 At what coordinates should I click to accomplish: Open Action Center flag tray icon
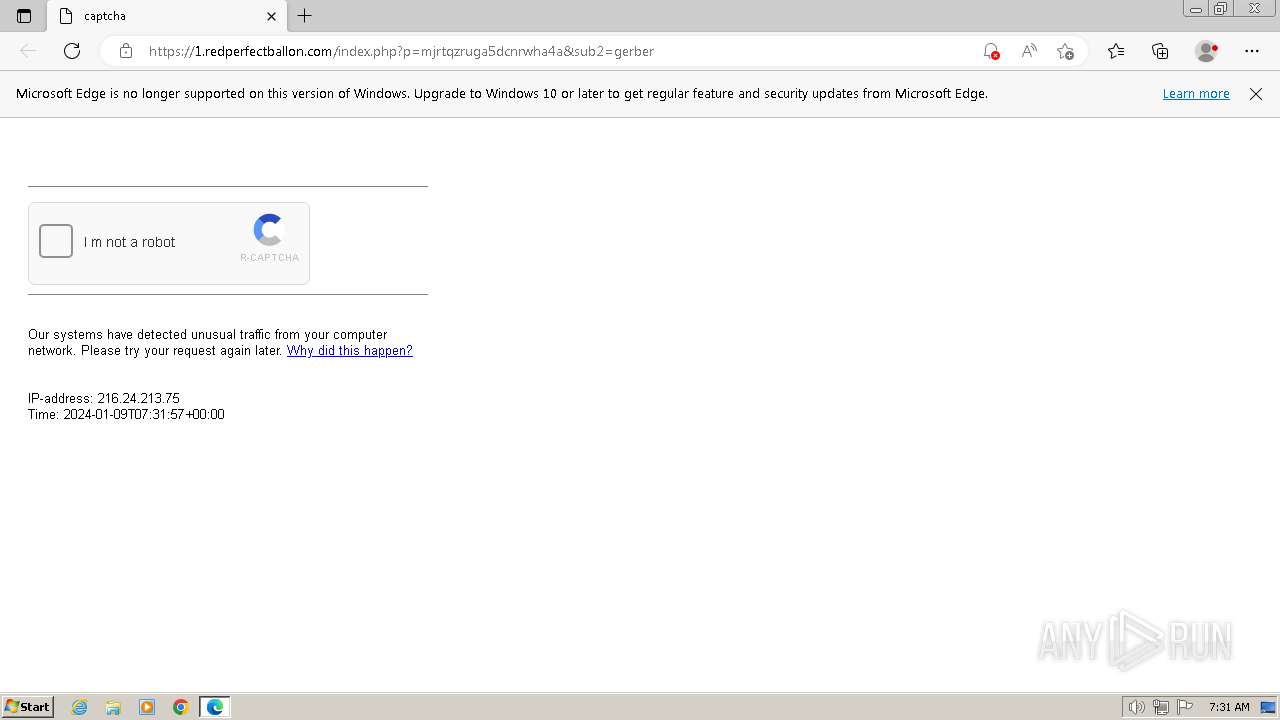coord(1185,707)
